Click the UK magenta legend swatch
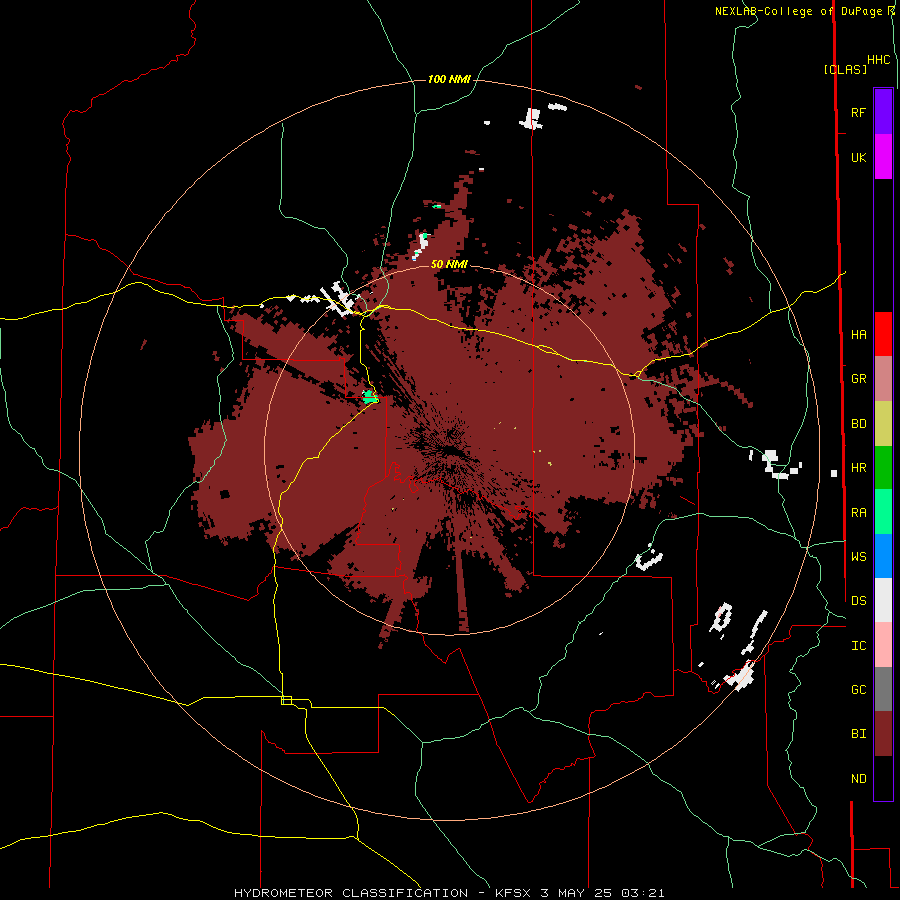The width and height of the screenshot is (900, 900). point(883,156)
